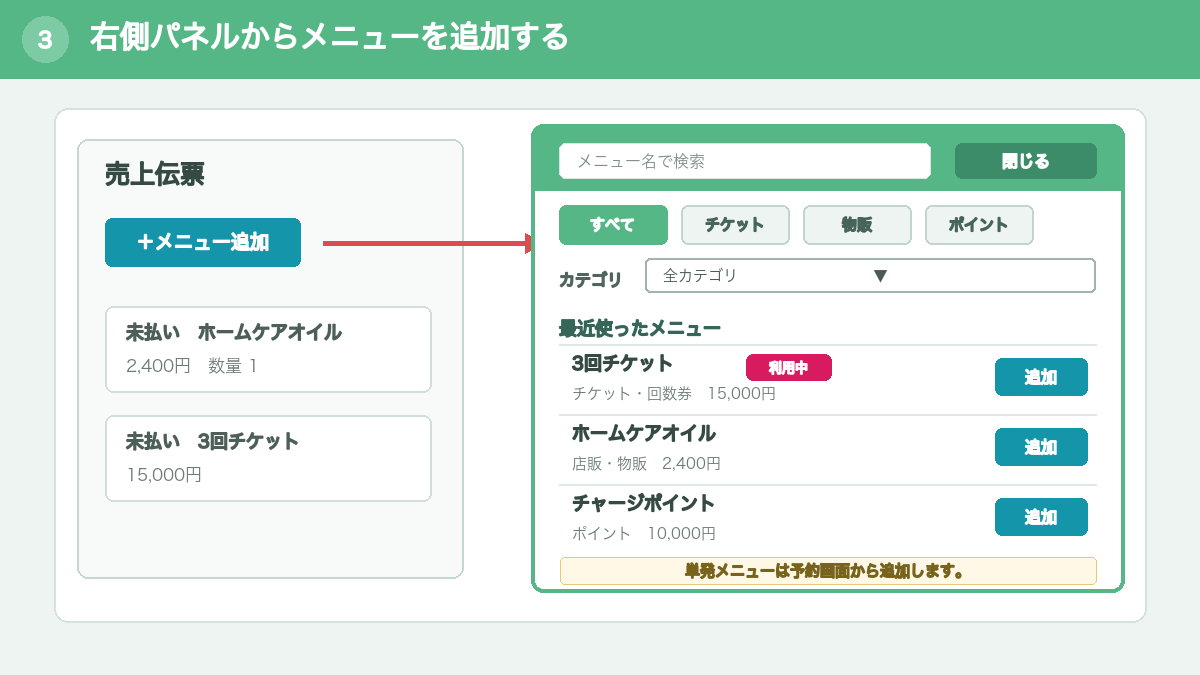Click the 単発メニューは予約画面から追加します notice

pyautogui.click(x=828, y=571)
